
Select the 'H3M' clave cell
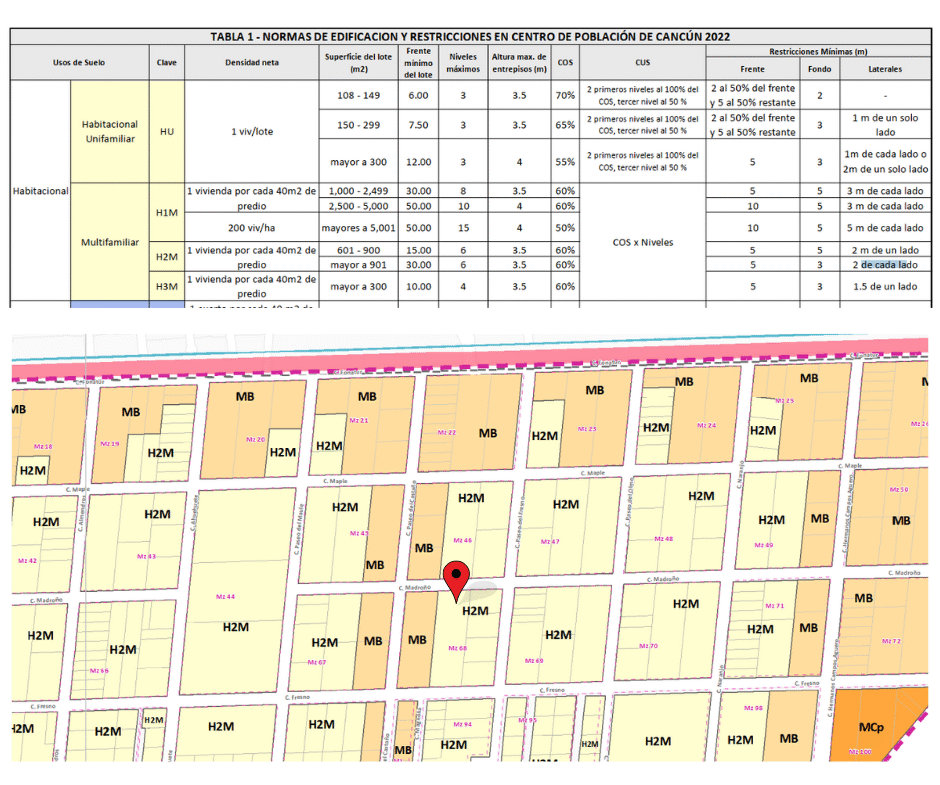click(x=167, y=287)
